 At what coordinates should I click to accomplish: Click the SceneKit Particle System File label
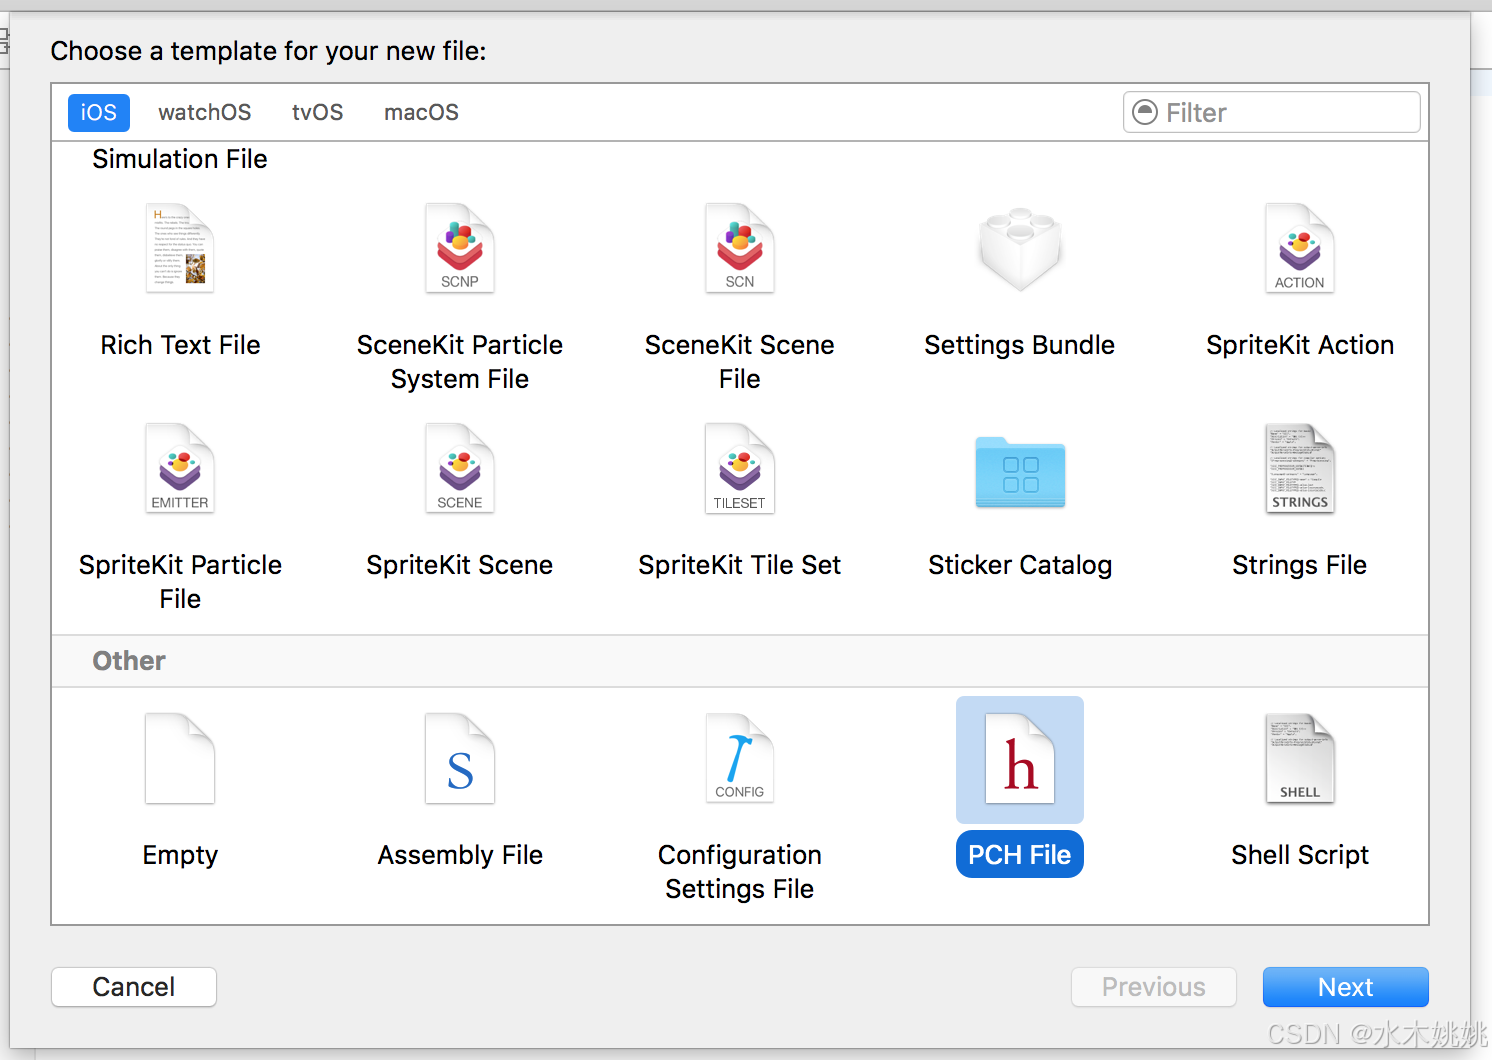click(460, 362)
